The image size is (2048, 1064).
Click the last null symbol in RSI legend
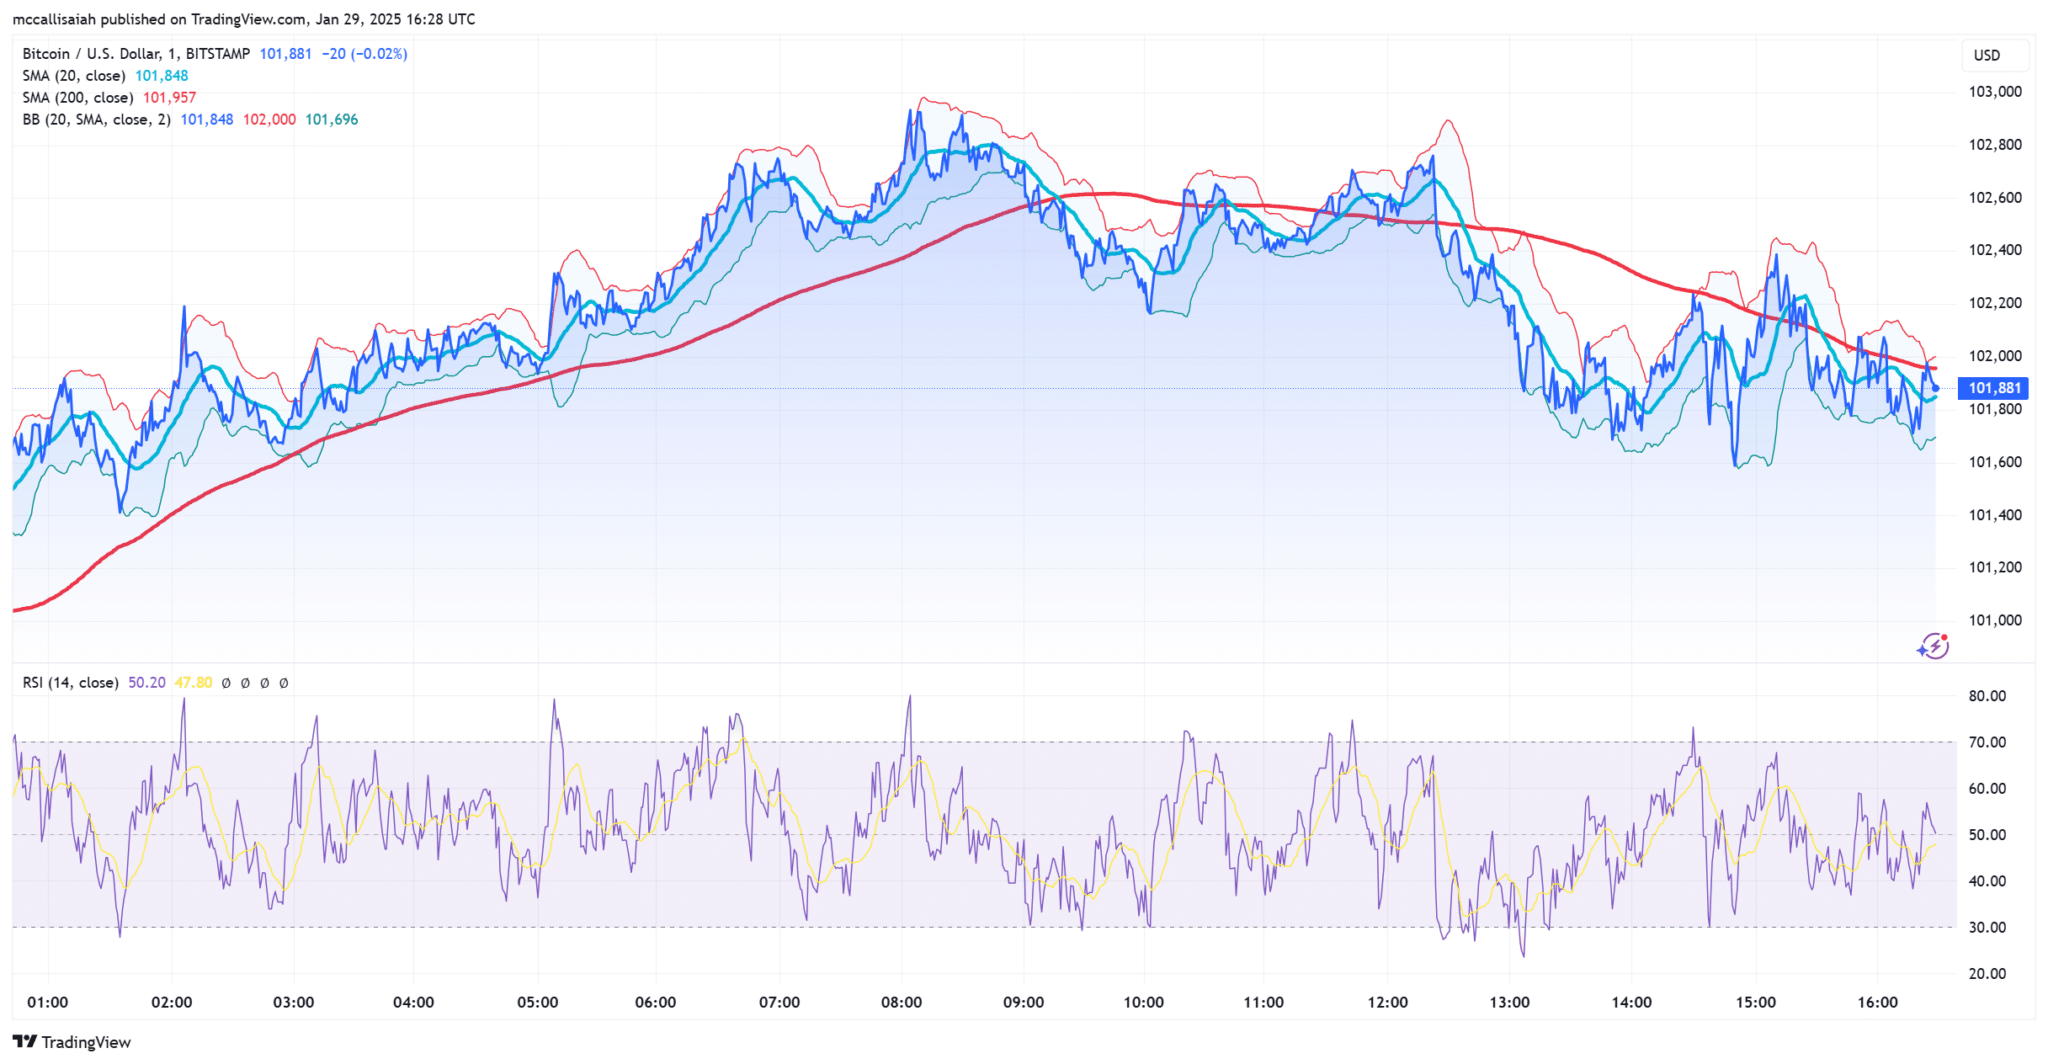pos(283,683)
